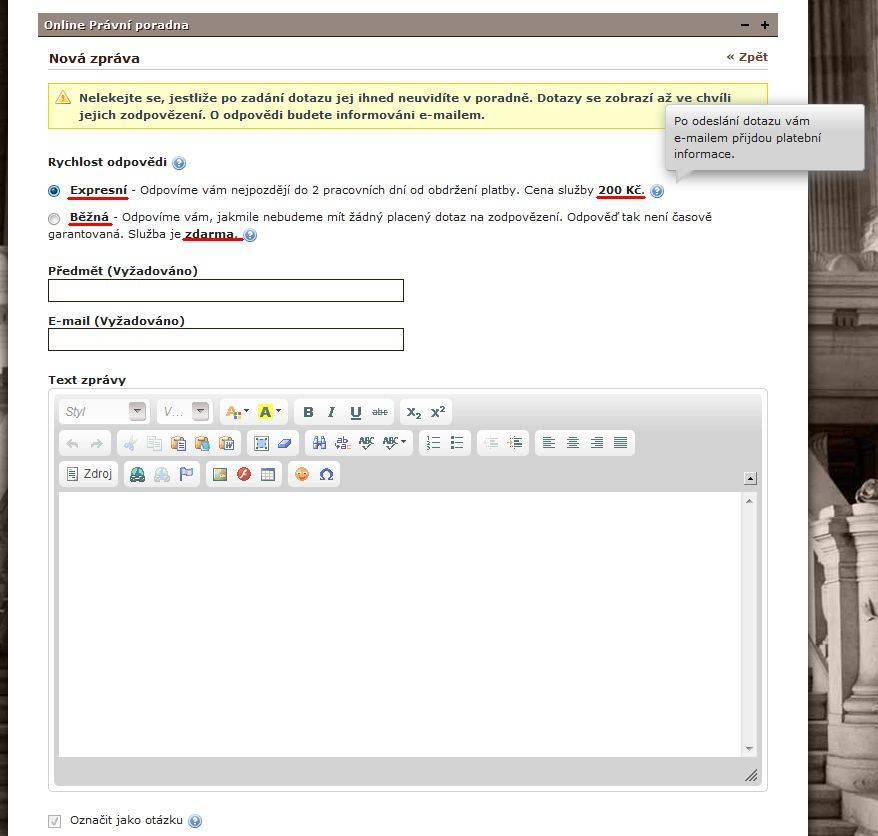Insert a table into the message
This screenshot has width=878, height=836.
click(268, 475)
